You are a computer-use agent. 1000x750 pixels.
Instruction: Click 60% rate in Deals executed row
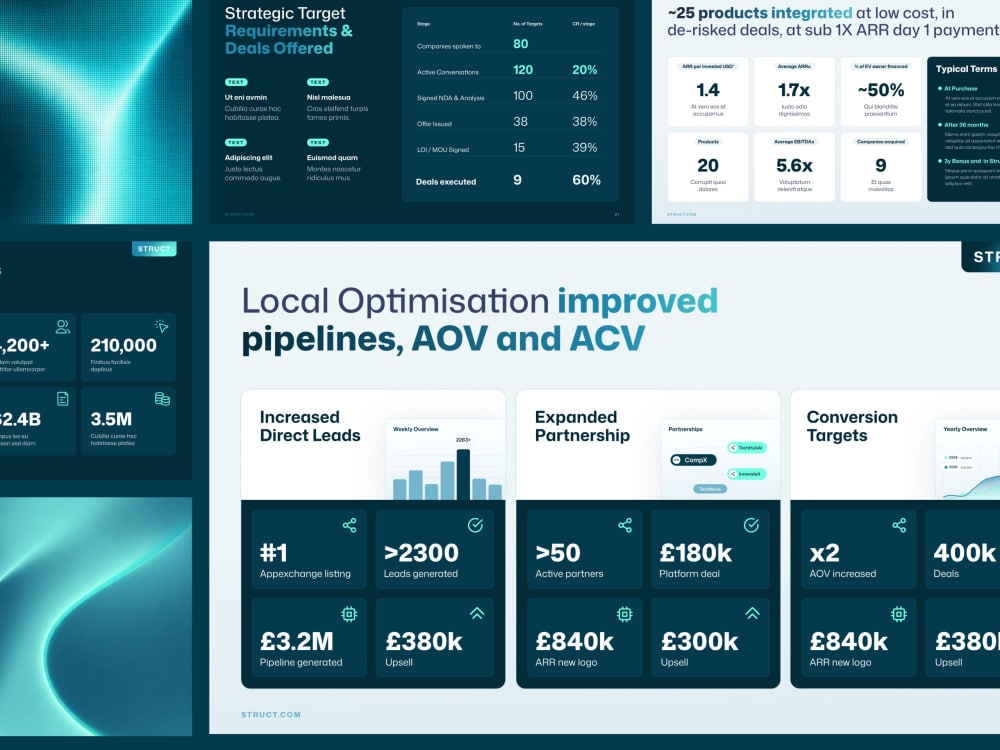(586, 180)
